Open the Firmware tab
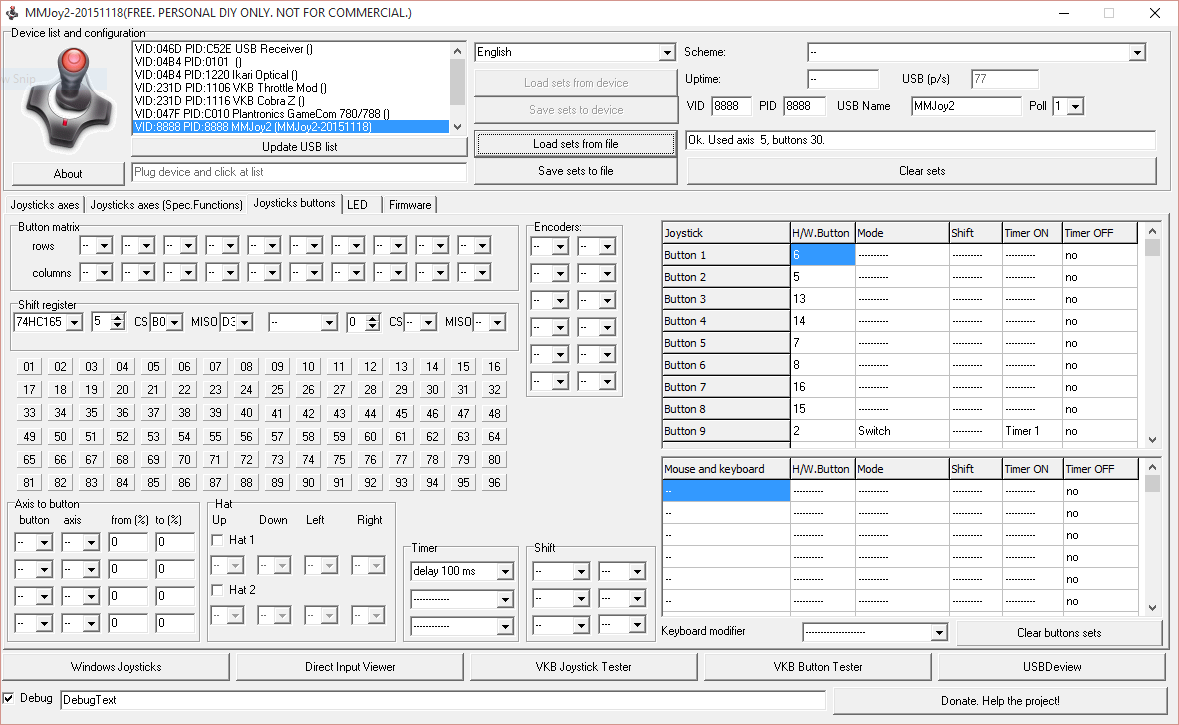 (410, 204)
